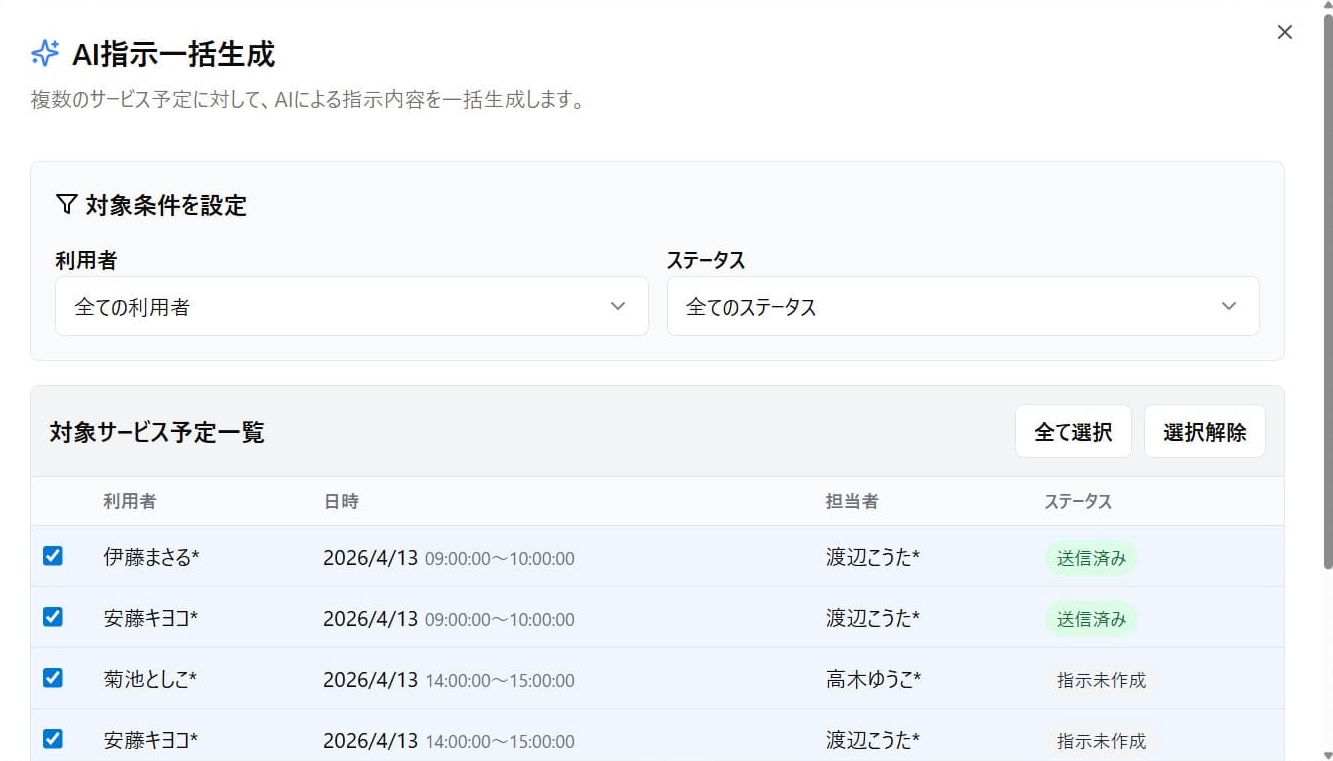
Task: Click the 日時 column header
Action: click(x=341, y=501)
